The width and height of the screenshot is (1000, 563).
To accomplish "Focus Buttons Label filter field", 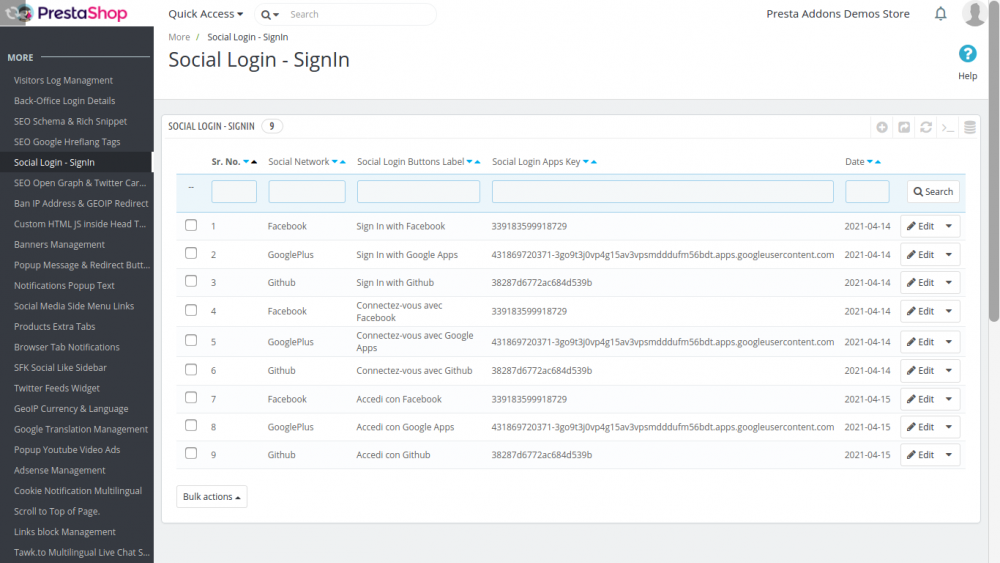I will tap(418, 191).
